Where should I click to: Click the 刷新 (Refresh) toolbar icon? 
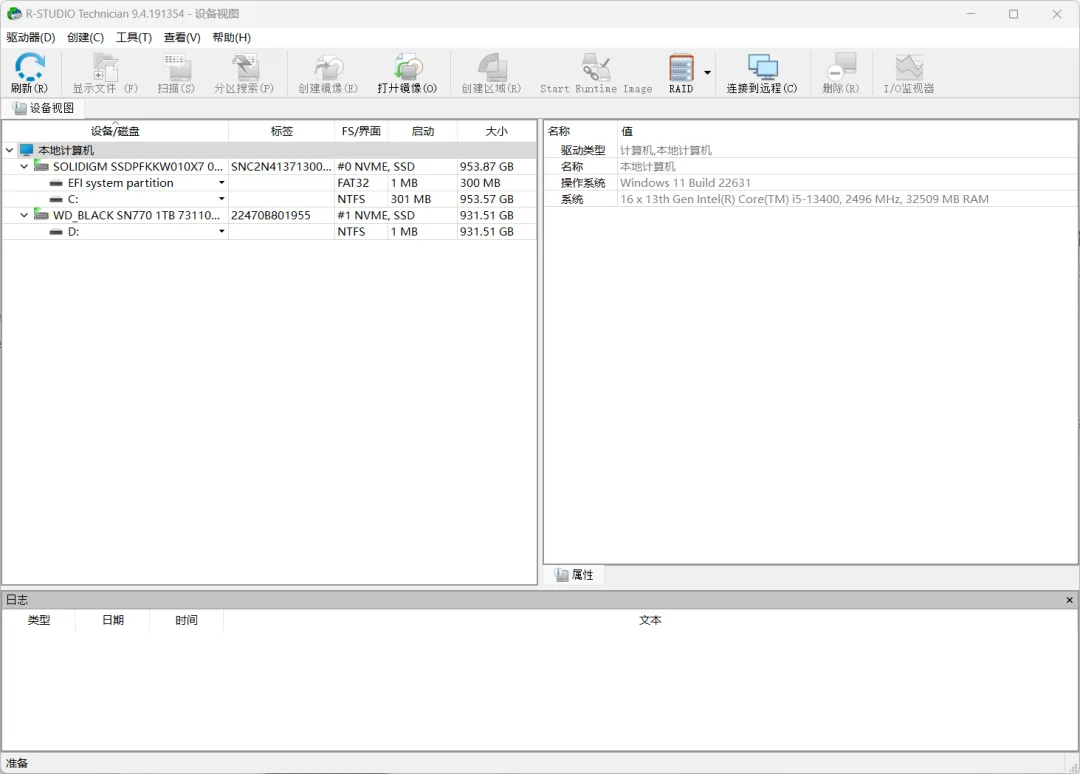pyautogui.click(x=29, y=72)
